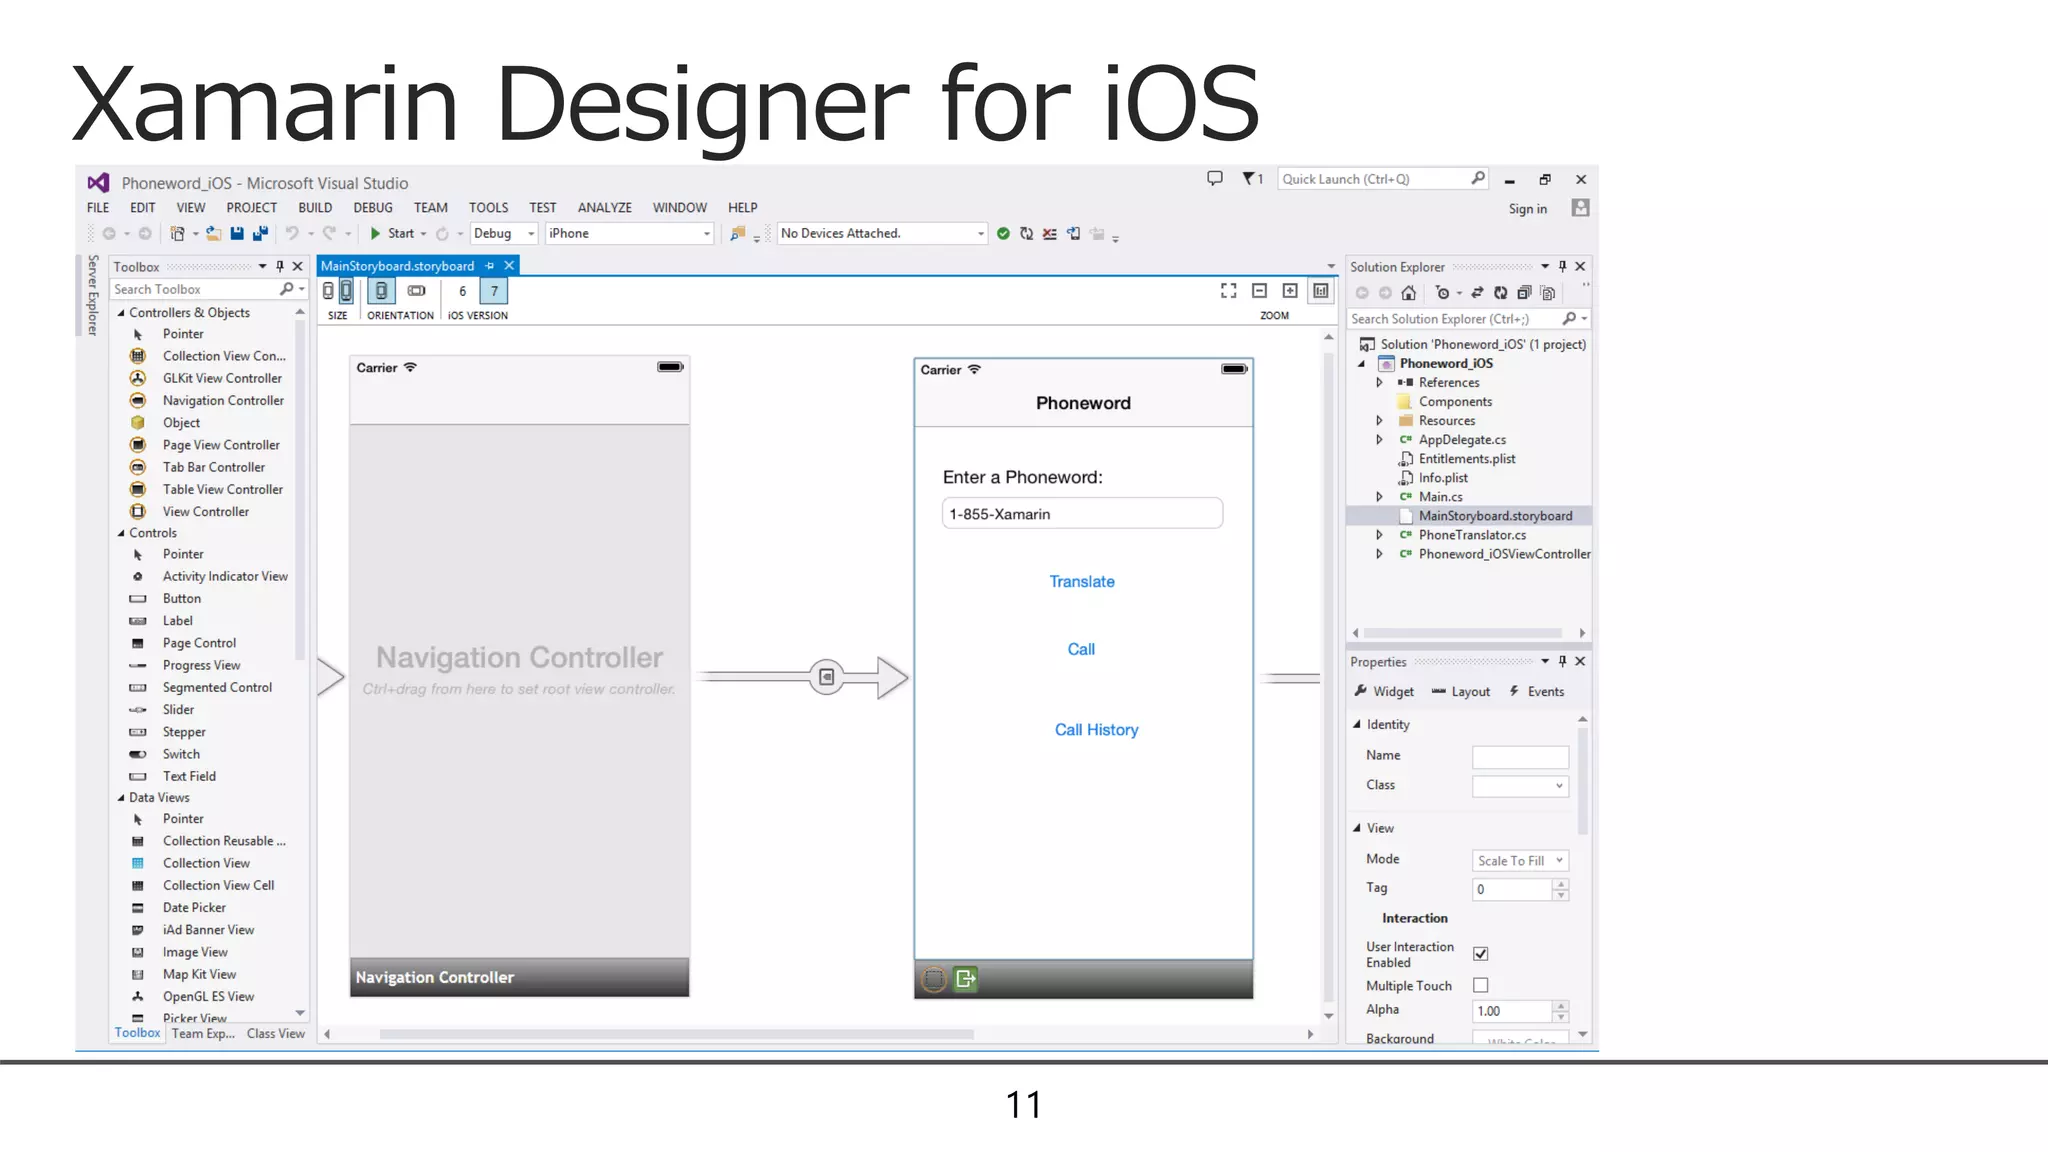Click the Translate button in designer
Screen dimensions: 2048x1152
click(x=1082, y=582)
